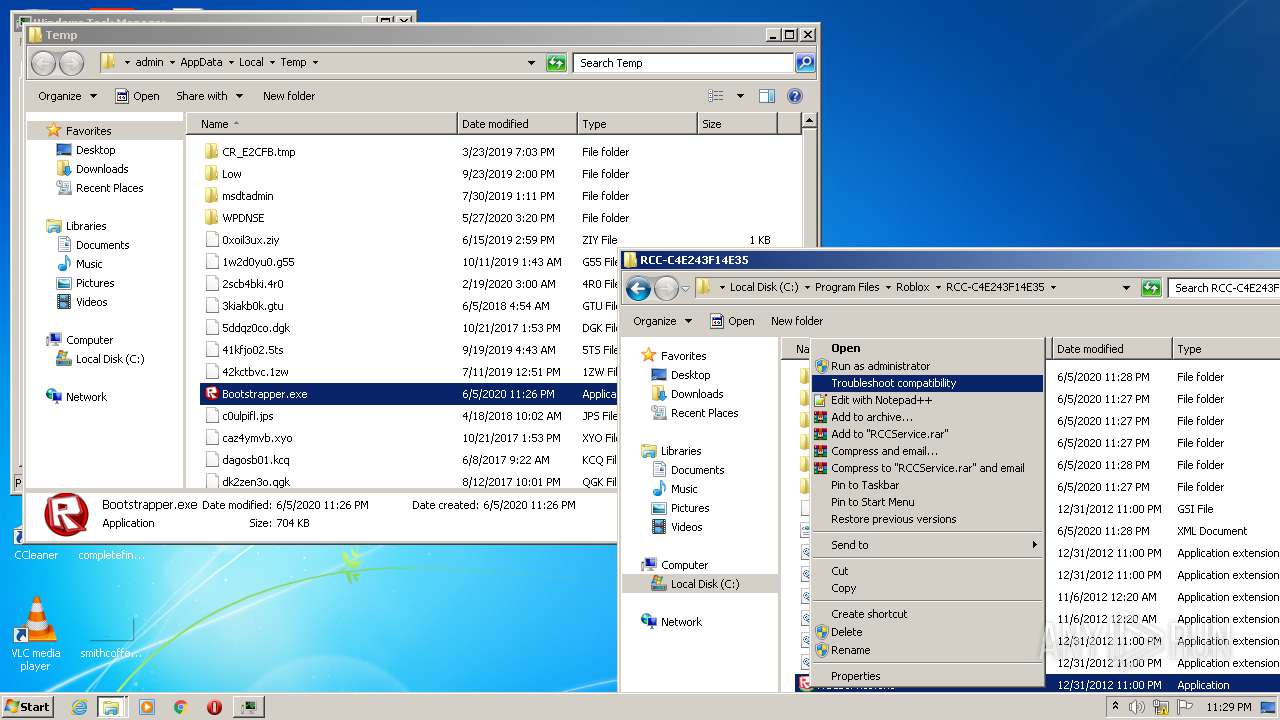This screenshot has width=1280, height=720.
Task: Select Network in RCC window sidebar
Action: [680, 622]
